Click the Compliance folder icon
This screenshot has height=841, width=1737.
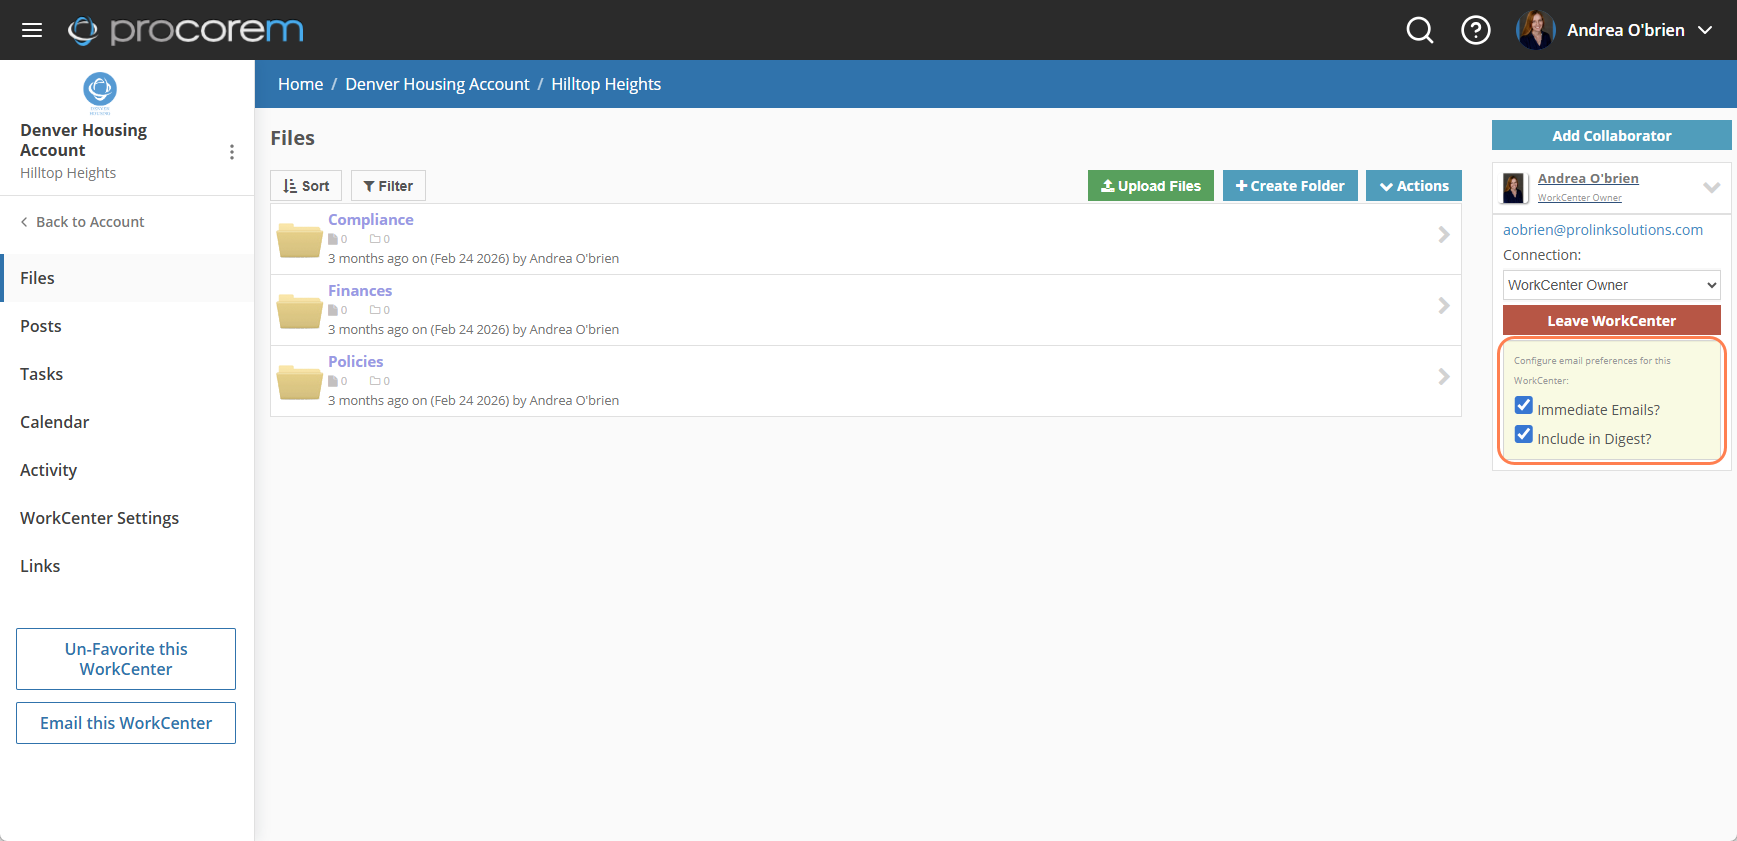(x=299, y=240)
